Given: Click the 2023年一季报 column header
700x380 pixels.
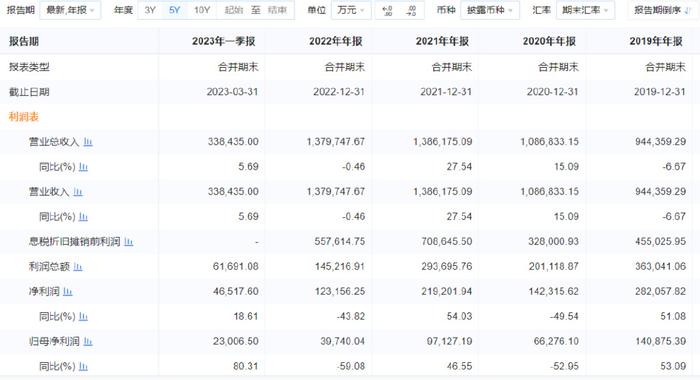Looking at the screenshot, I should point(224,42).
